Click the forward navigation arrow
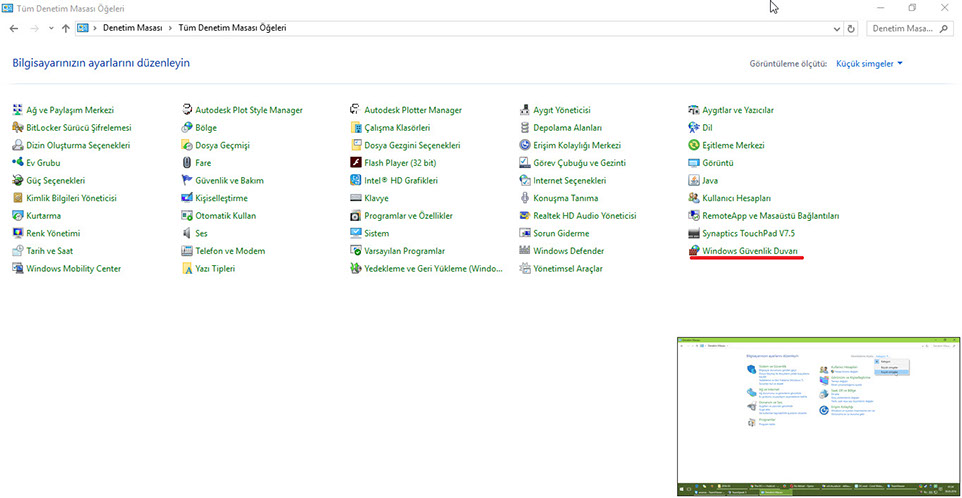The width and height of the screenshot is (962, 498). 34,29
